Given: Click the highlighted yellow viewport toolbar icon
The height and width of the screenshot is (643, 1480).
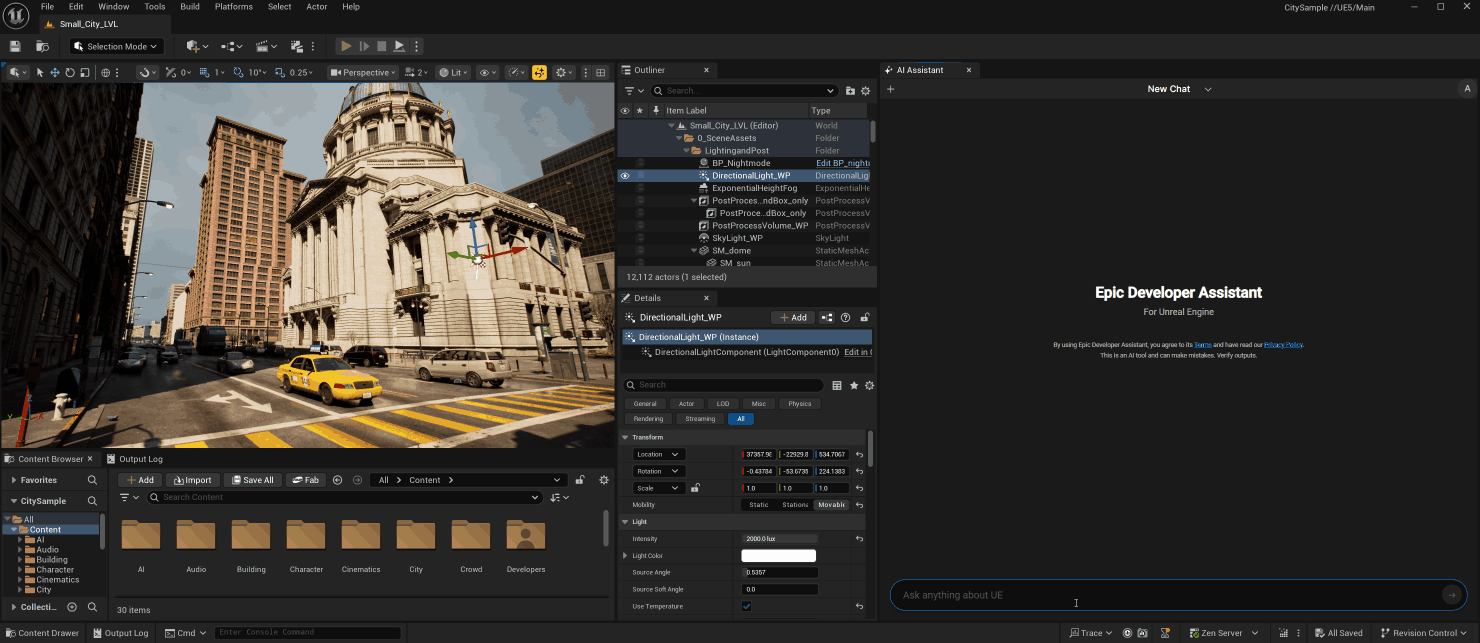Looking at the screenshot, I should point(539,73).
